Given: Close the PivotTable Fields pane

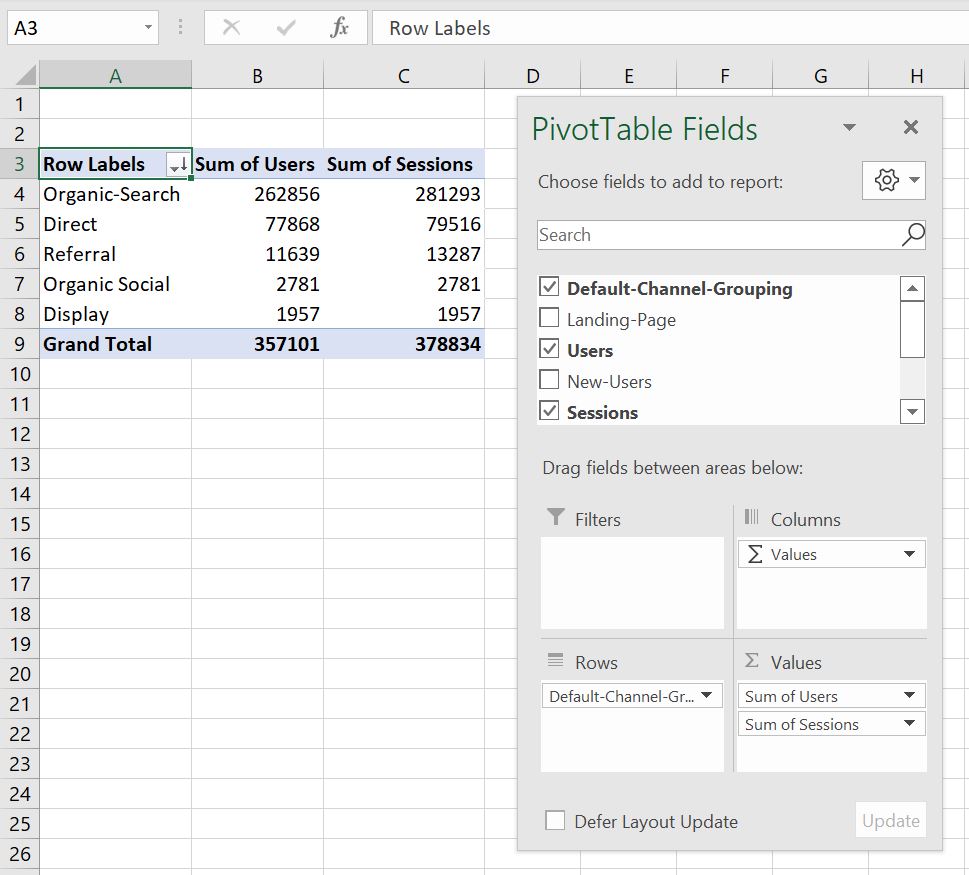Looking at the screenshot, I should pyautogui.click(x=910, y=127).
